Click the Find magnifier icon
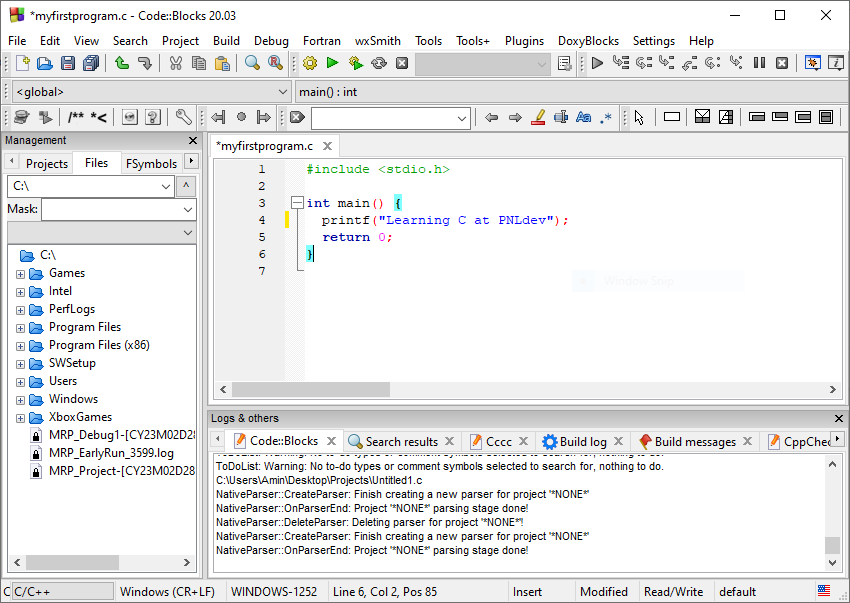The height and width of the screenshot is (603, 850). coord(252,63)
